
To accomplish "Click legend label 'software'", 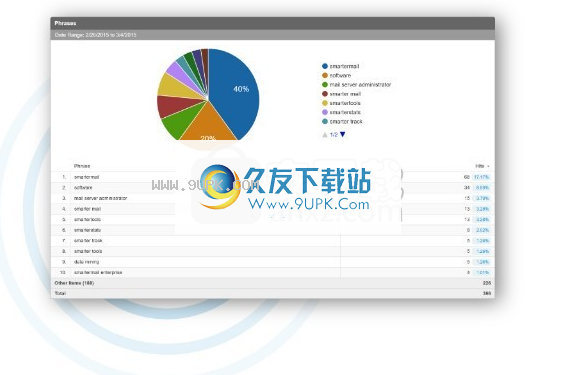I will point(340,75).
